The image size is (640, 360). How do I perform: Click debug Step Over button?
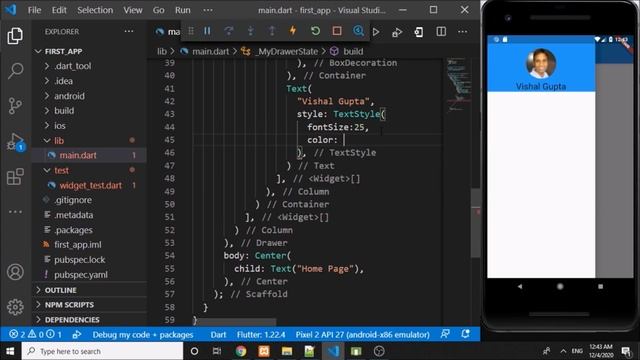coord(229,31)
